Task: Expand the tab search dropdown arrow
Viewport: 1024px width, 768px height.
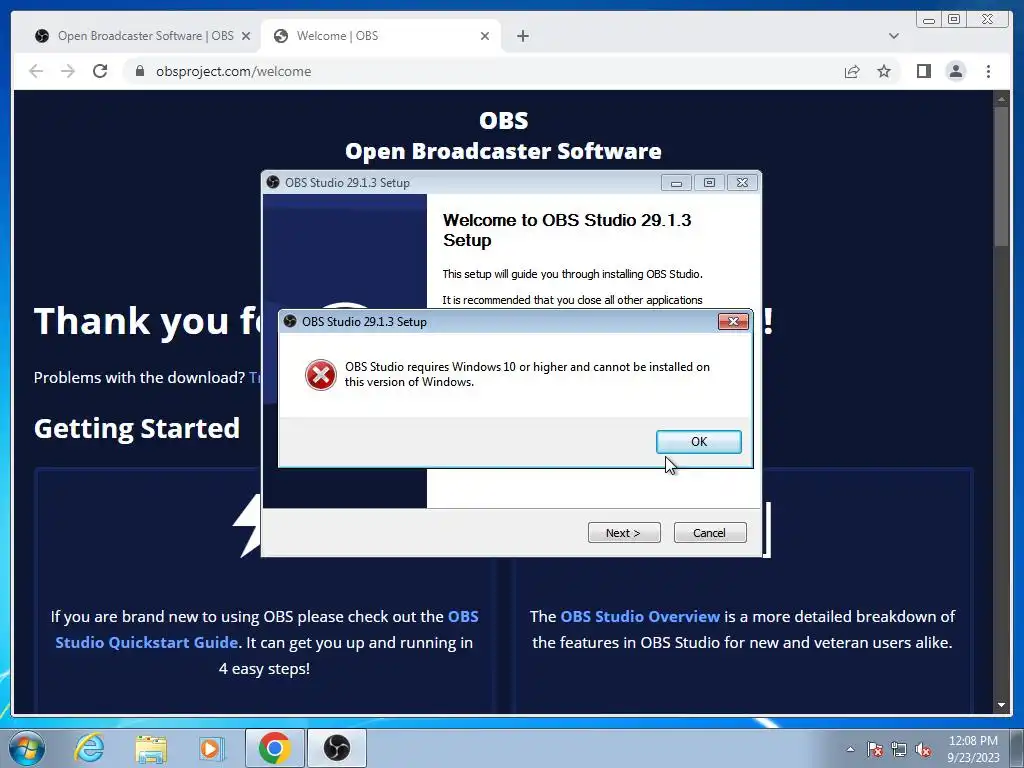Action: [x=893, y=36]
